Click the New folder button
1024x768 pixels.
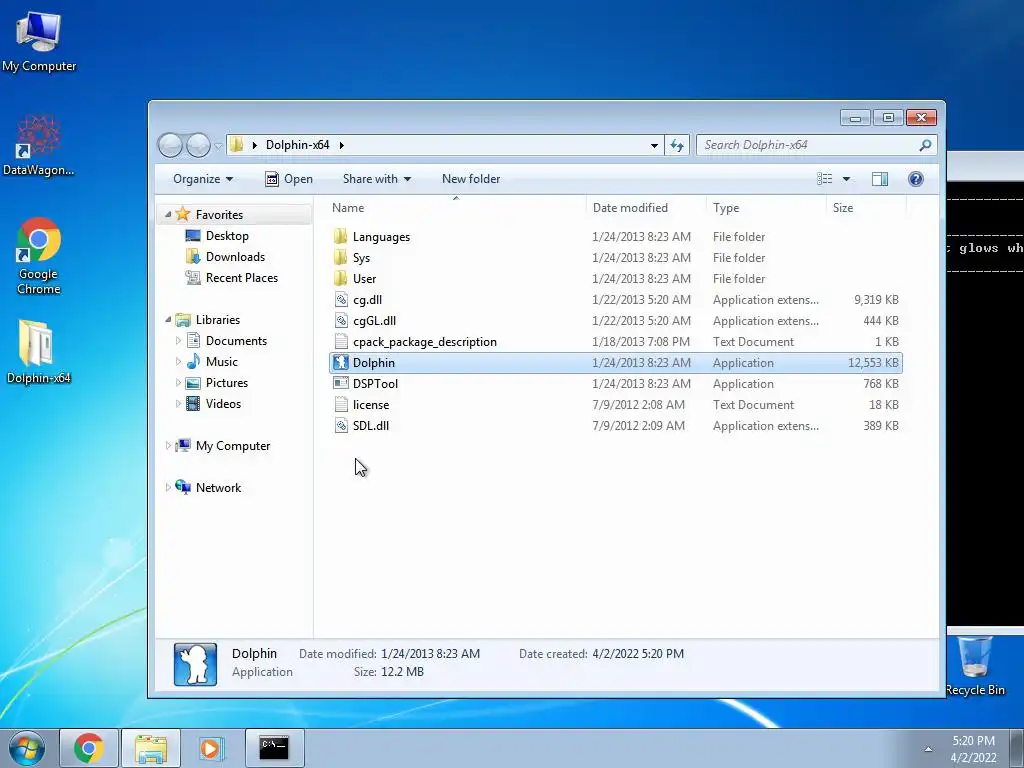[471, 179]
